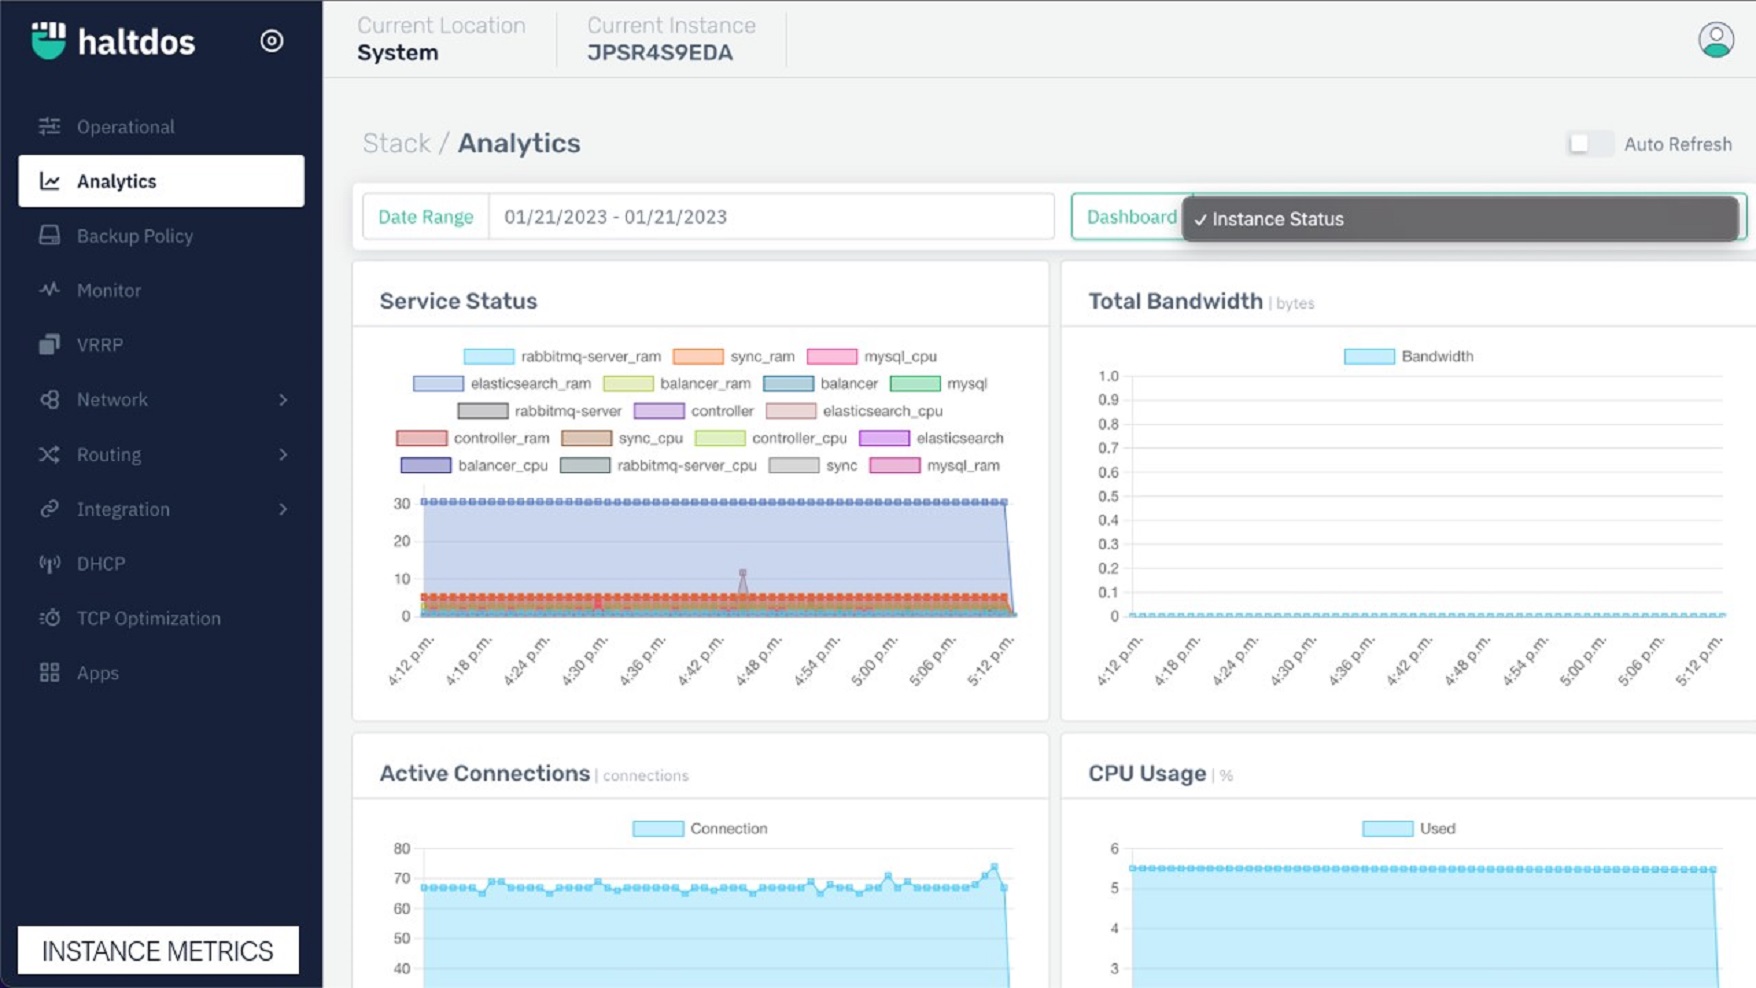Hide the Bandwidth series in legend
This screenshot has height=988, width=1756.
tap(1368, 356)
